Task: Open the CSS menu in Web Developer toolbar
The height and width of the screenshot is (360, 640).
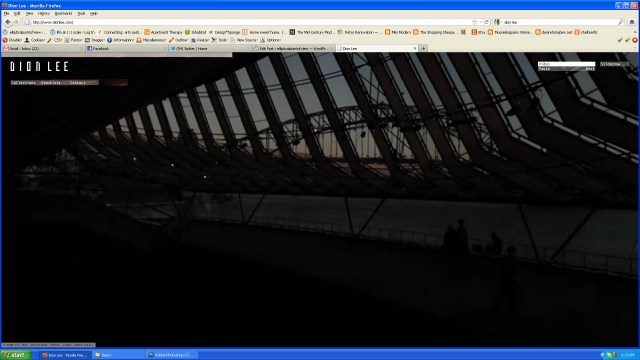Action: [x=55, y=40]
